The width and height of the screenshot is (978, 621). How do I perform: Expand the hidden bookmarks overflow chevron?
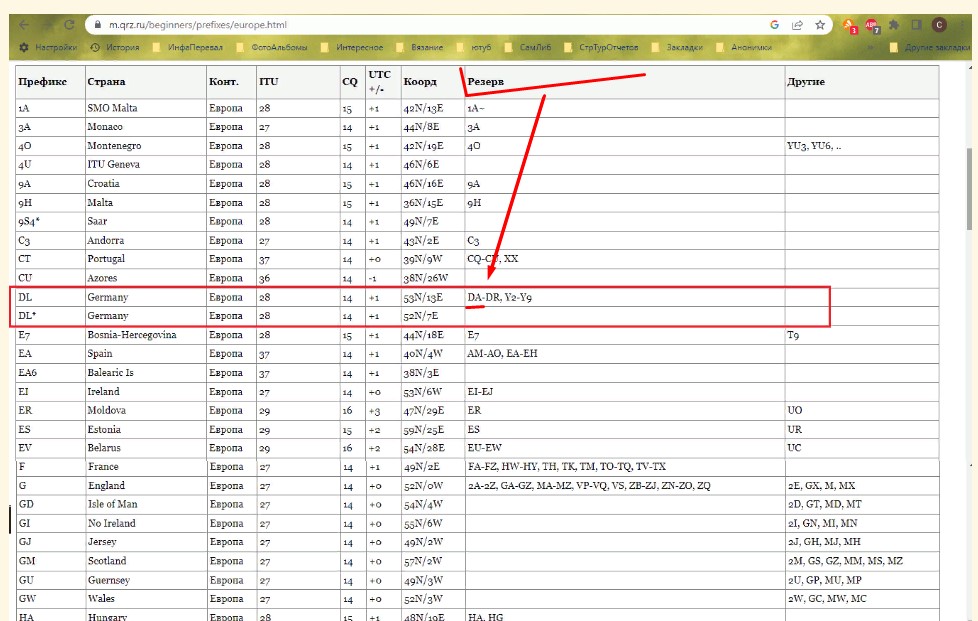[870, 47]
